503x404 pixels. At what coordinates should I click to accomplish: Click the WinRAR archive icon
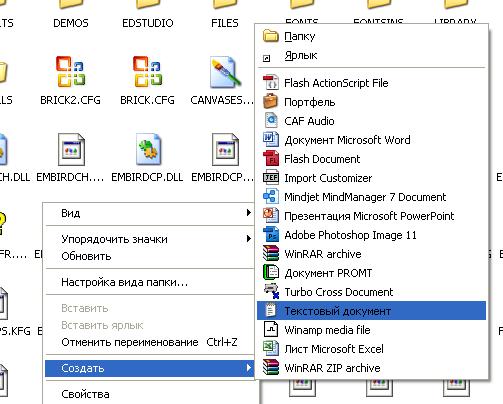pos(270,254)
